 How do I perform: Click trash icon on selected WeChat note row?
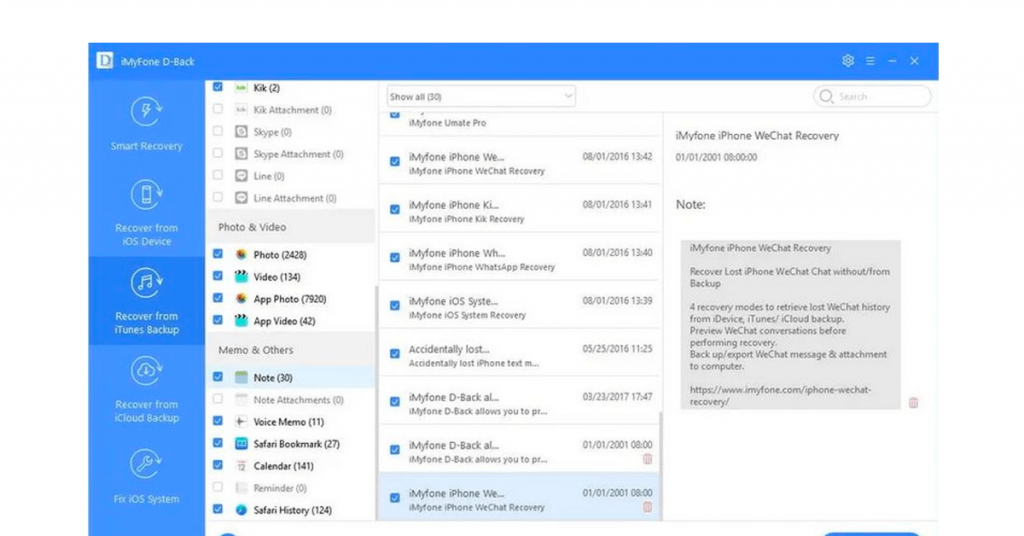click(647, 507)
